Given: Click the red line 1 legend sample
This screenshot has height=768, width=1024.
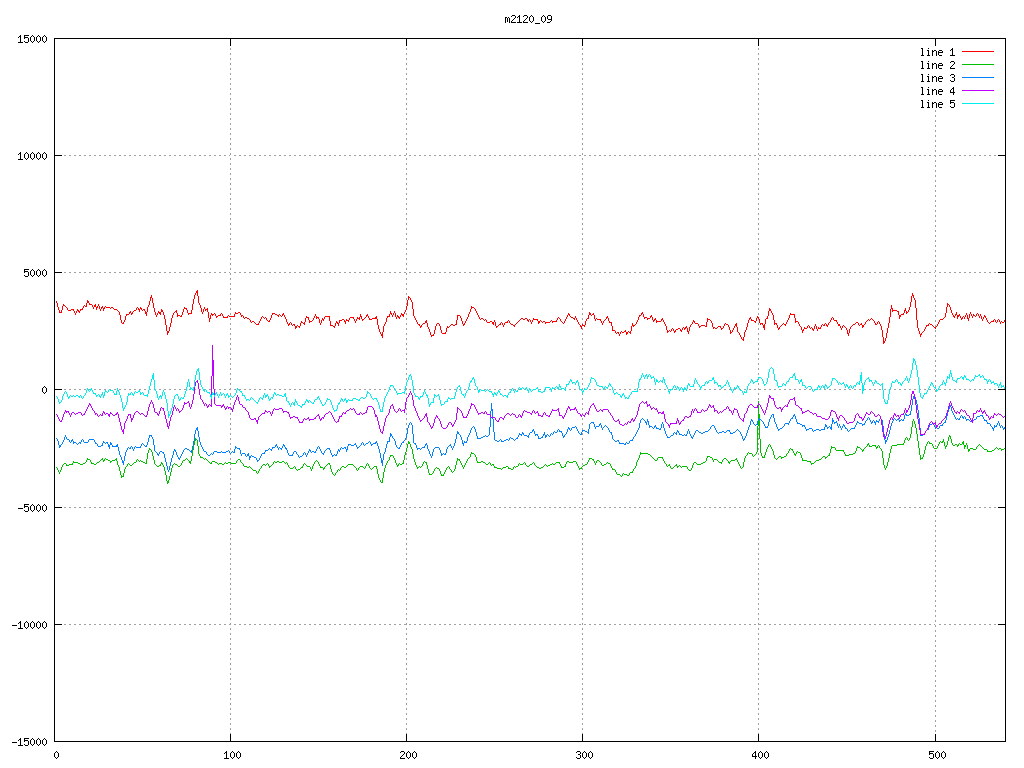Looking at the screenshot, I should click(x=978, y=52).
